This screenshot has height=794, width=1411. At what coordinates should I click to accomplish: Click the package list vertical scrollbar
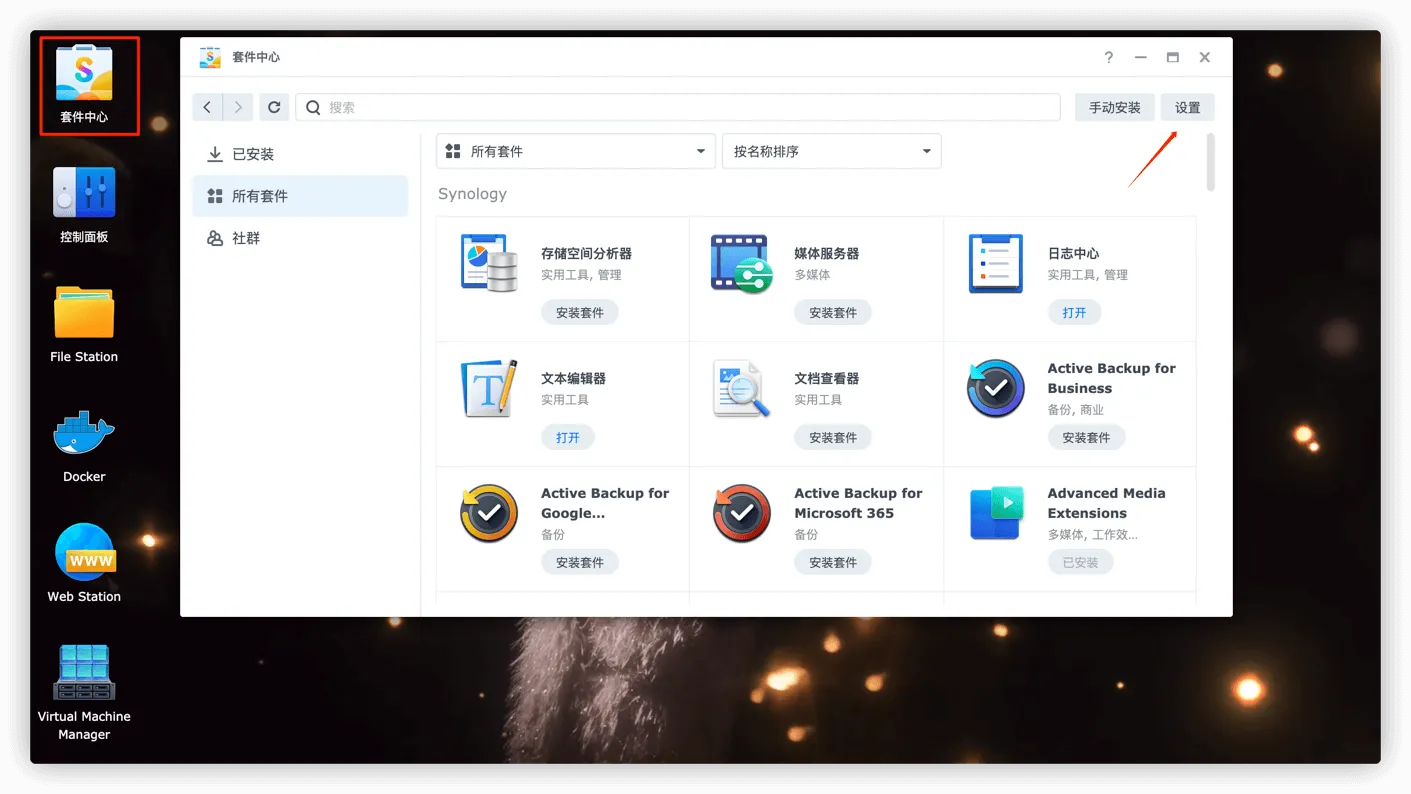pyautogui.click(x=1211, y=162)
